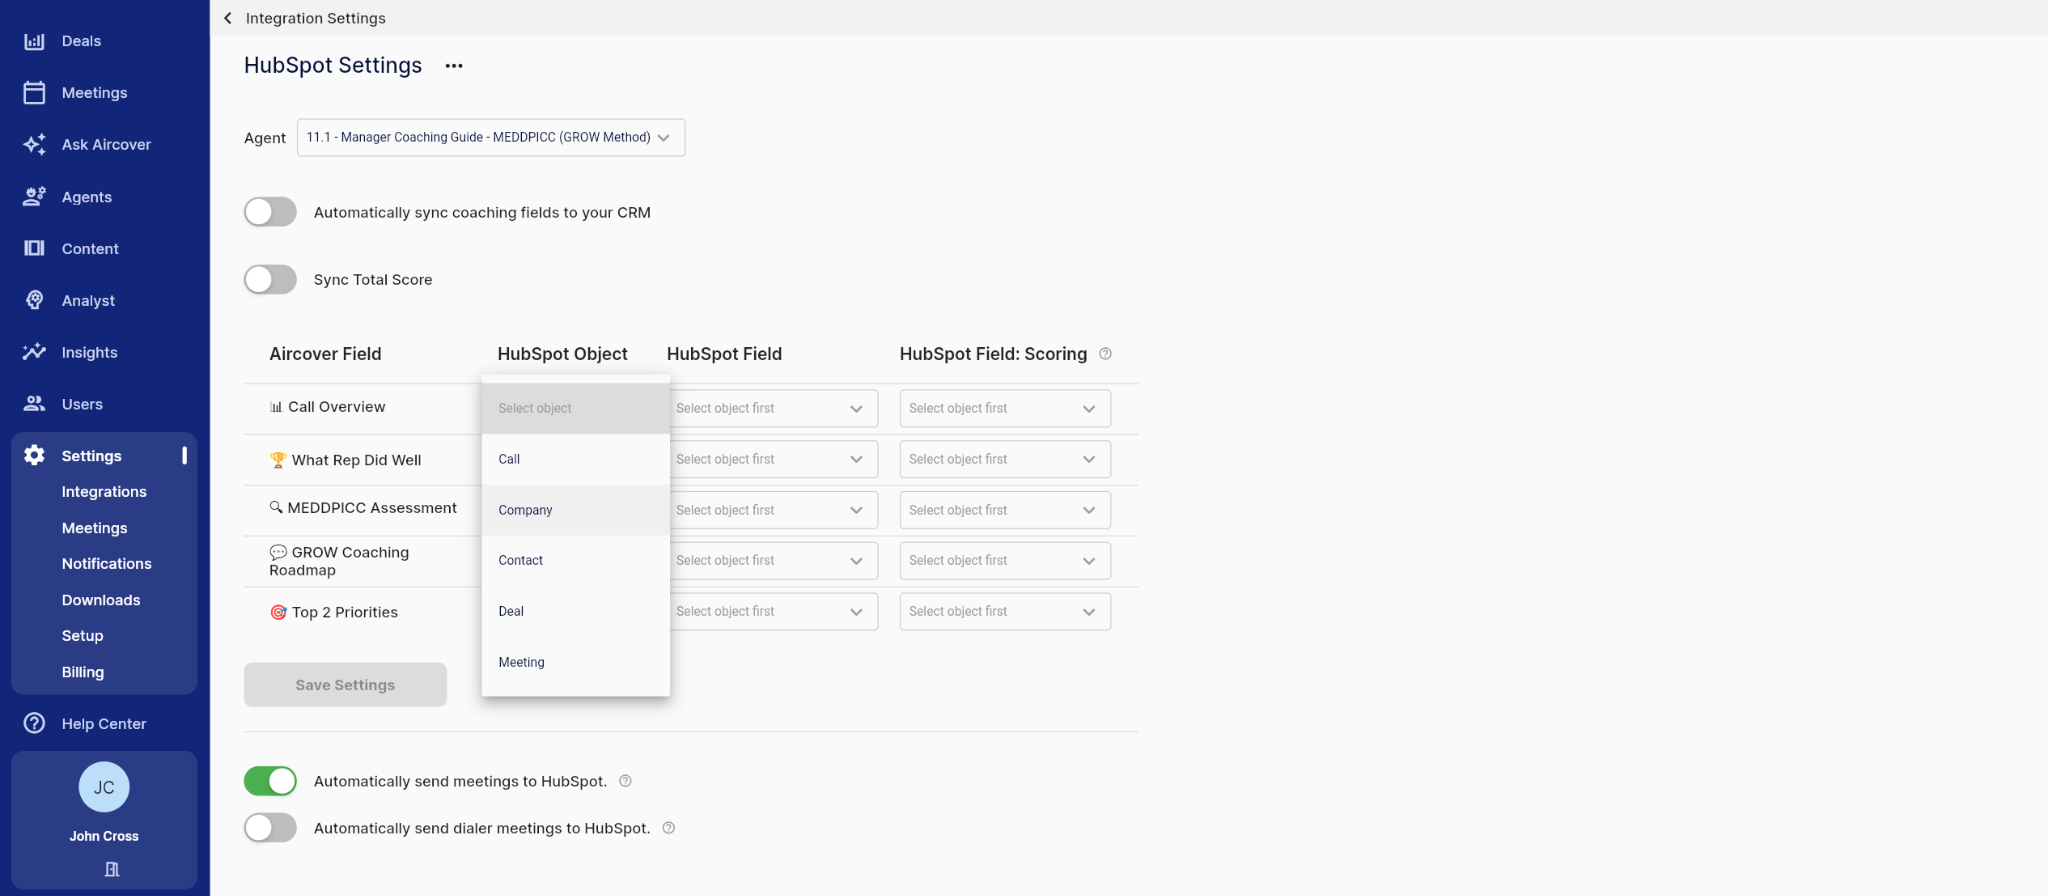
Task: Open Deals from the sidebar chart icon
Action: (34, 41)
